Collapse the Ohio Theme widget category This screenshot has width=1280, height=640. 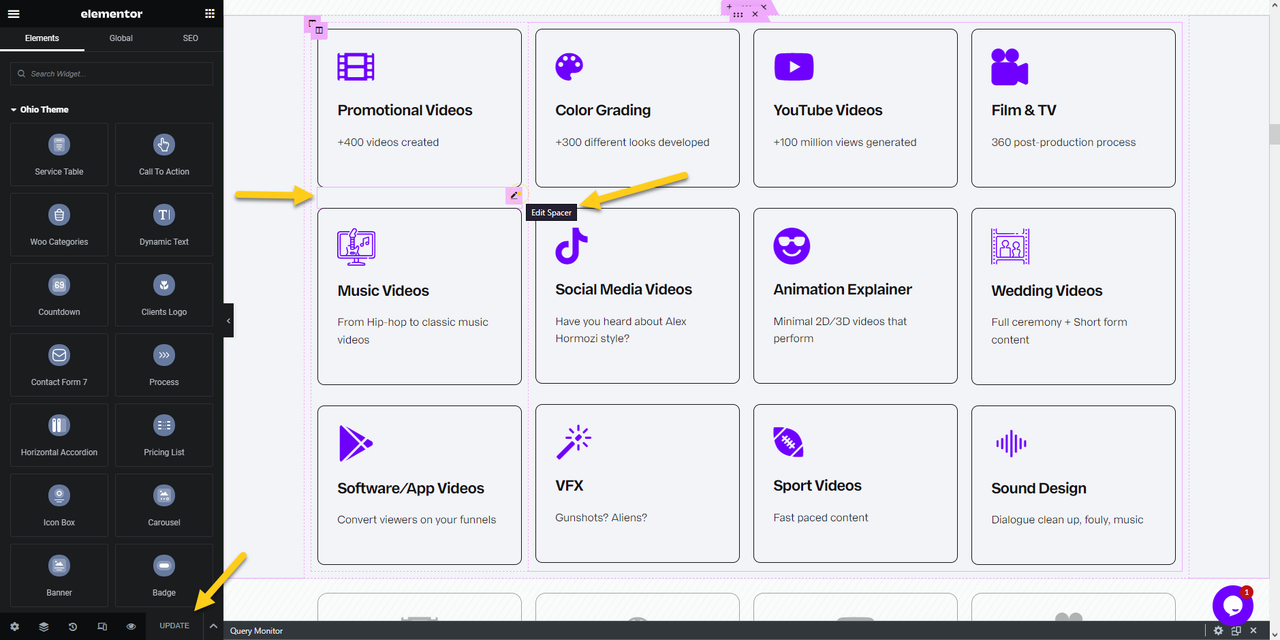point(40,109)
